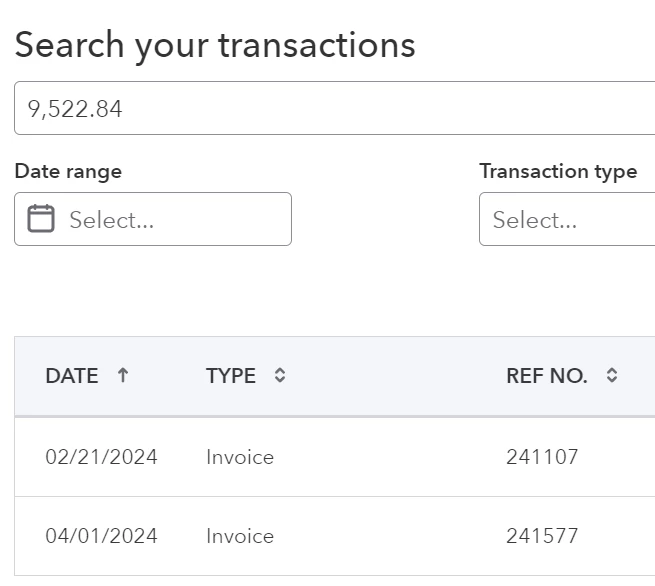The image size is (655, 586).
Task: Open the Transaction type dropdown
Action: (567, 219)
